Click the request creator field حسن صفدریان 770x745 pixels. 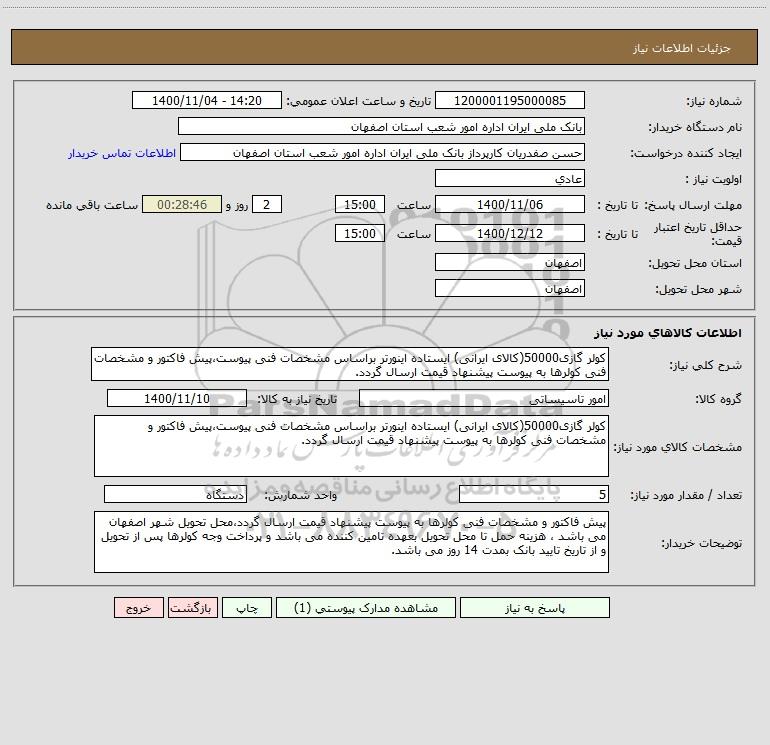tap(382, 152)
